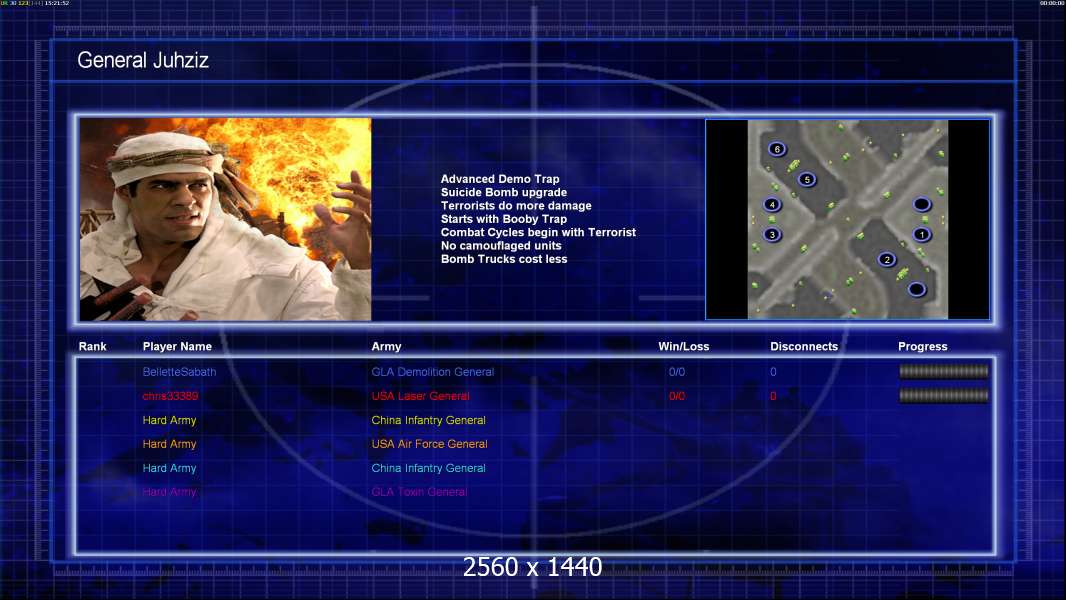Click GLA Demolition General army entry

tap(432, 372)
